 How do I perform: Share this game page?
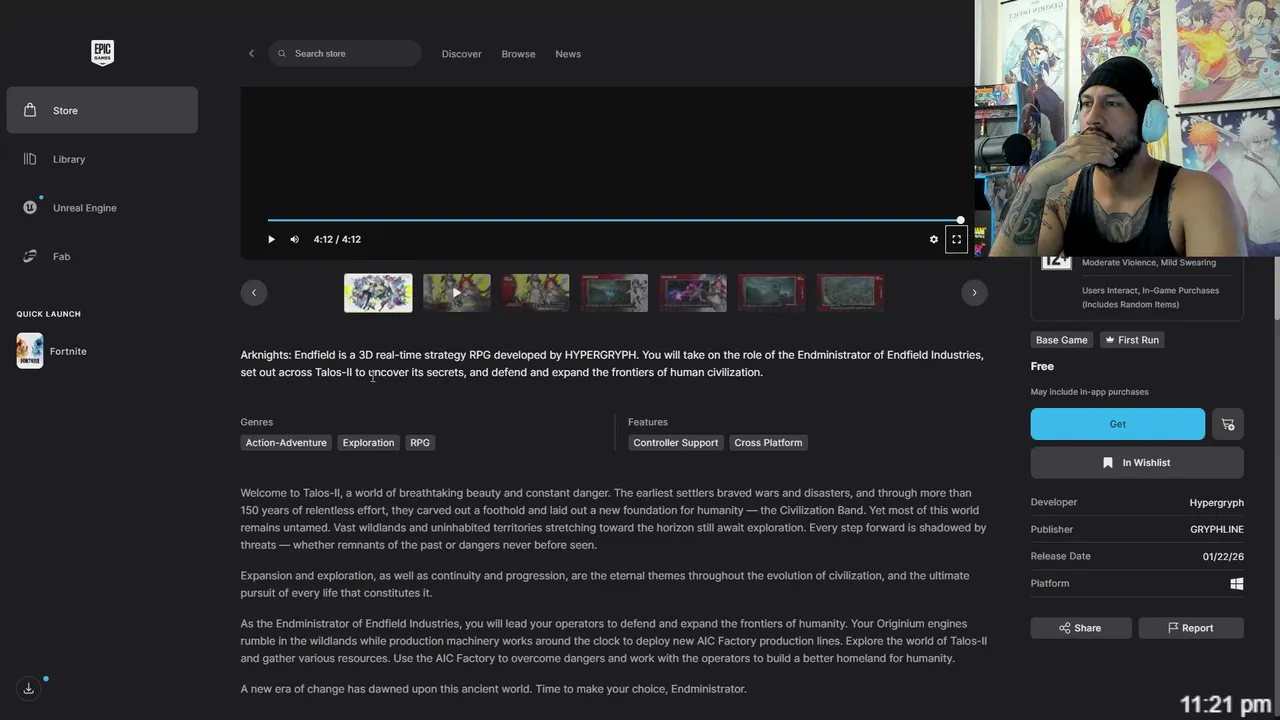coord(1081,628)
